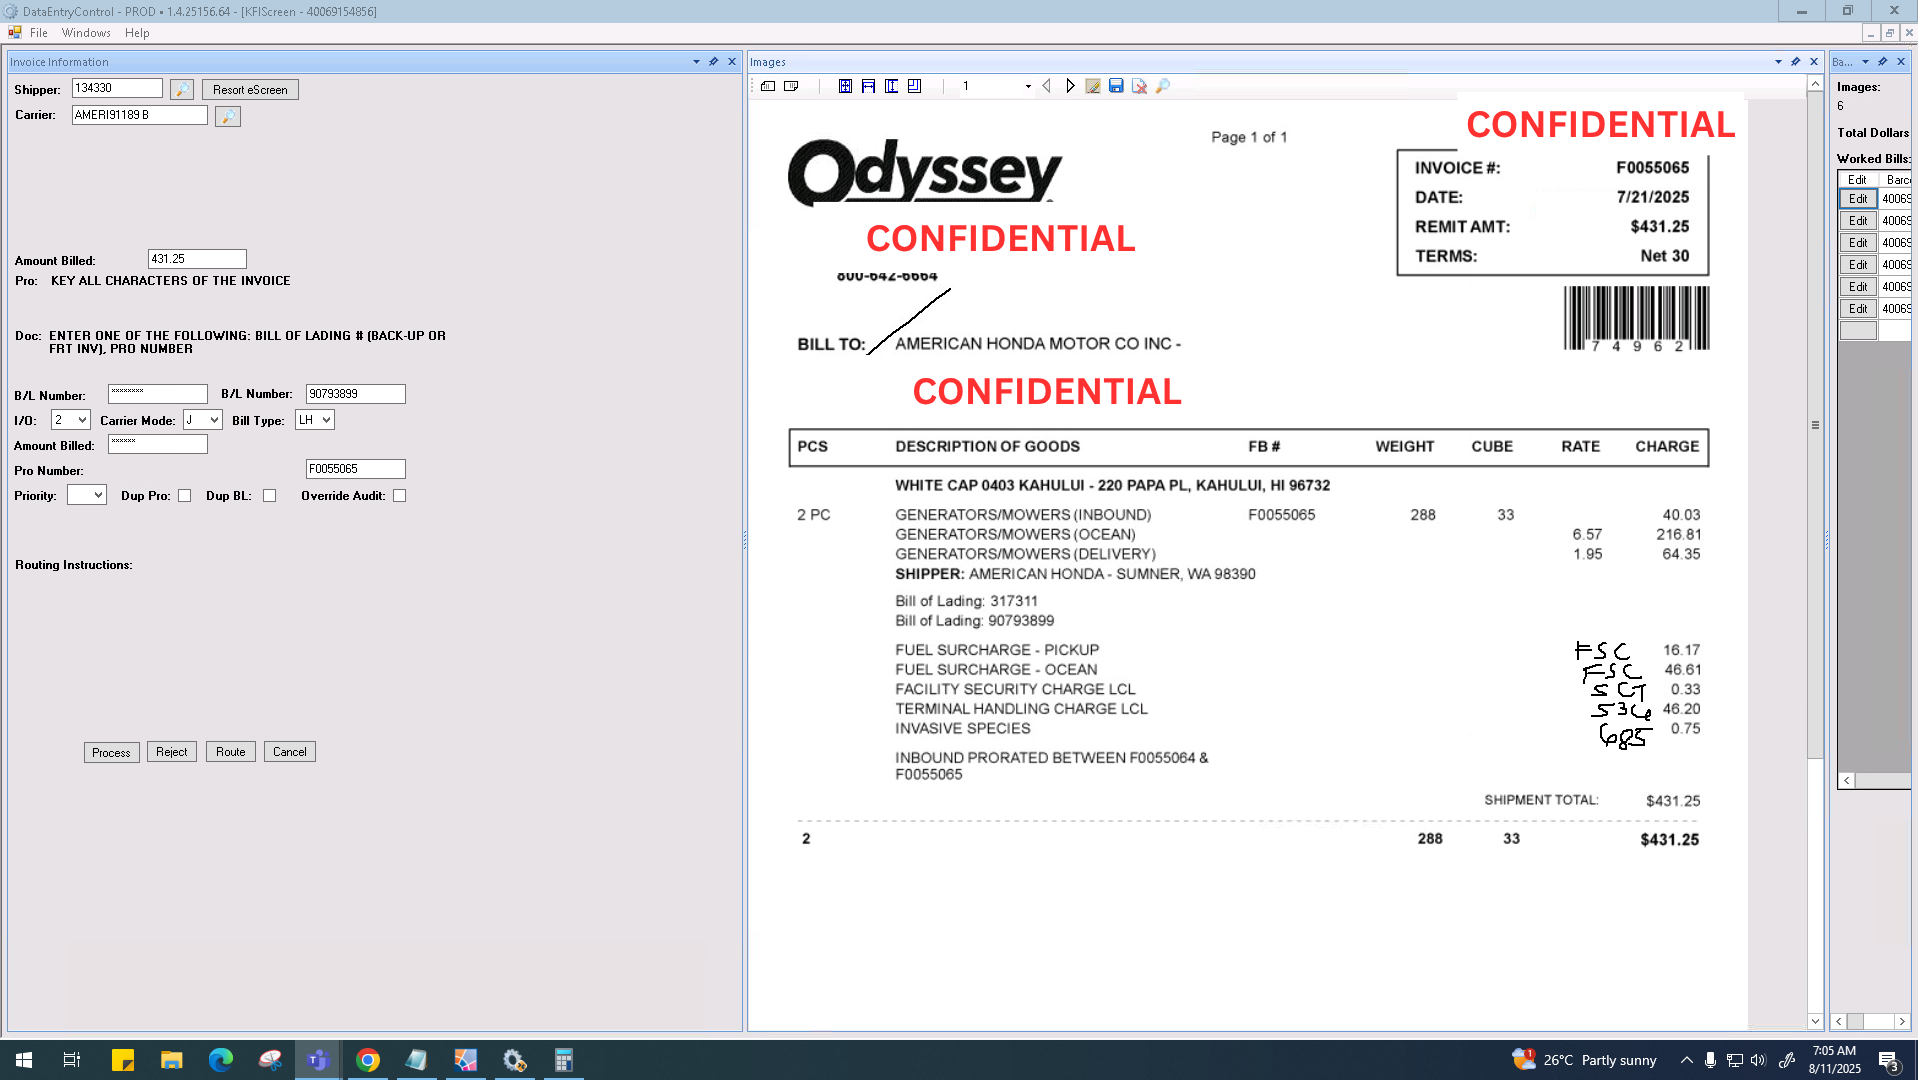Click the last Edit button in Worked Bills

click(x=1858, y=309)
